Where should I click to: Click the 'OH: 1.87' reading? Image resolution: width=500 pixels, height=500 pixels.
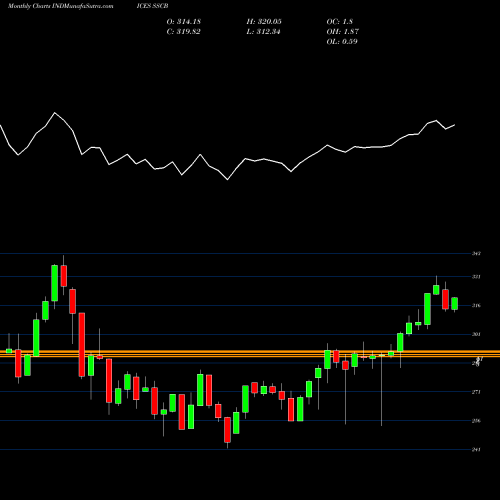[x=343, y=32]
